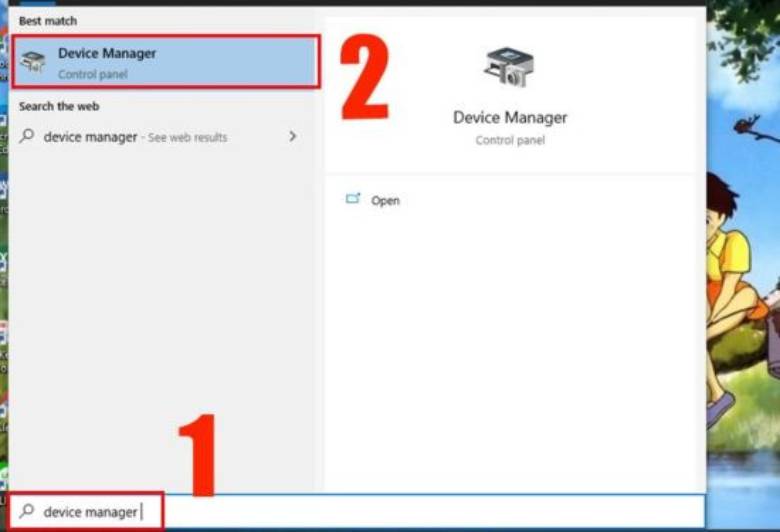This screenshot has height=532, width=780.
Task: Click inside the search box text field
Action: click(x=400, y=511)
